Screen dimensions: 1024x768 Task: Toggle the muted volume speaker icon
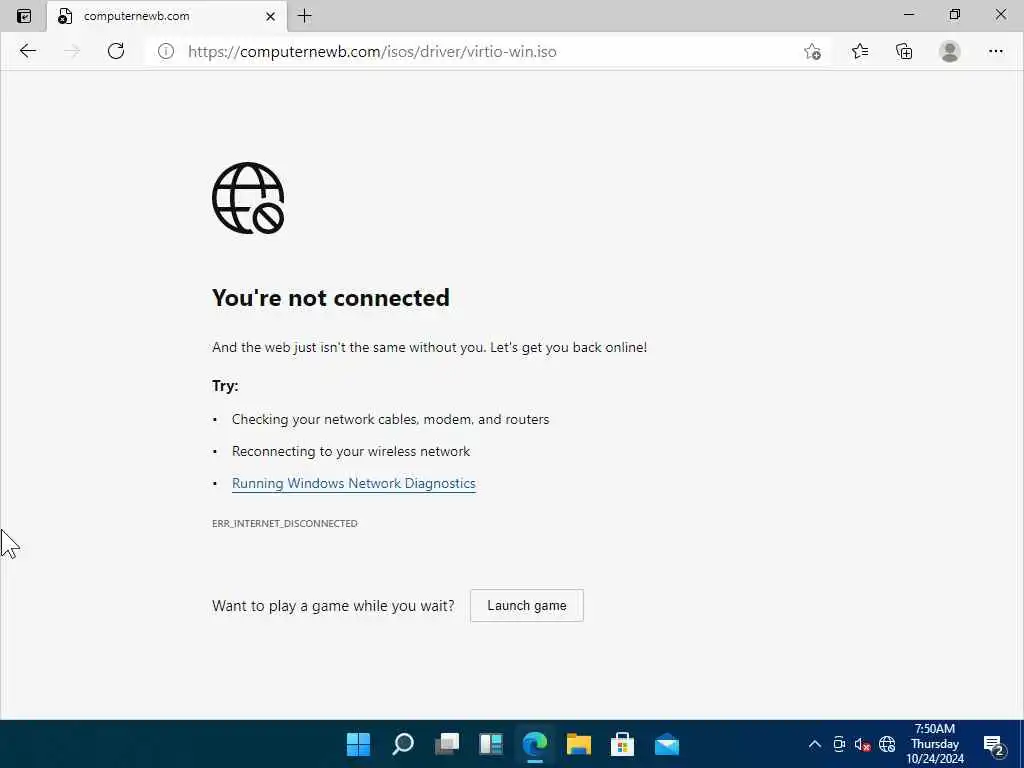coord(862,744)
